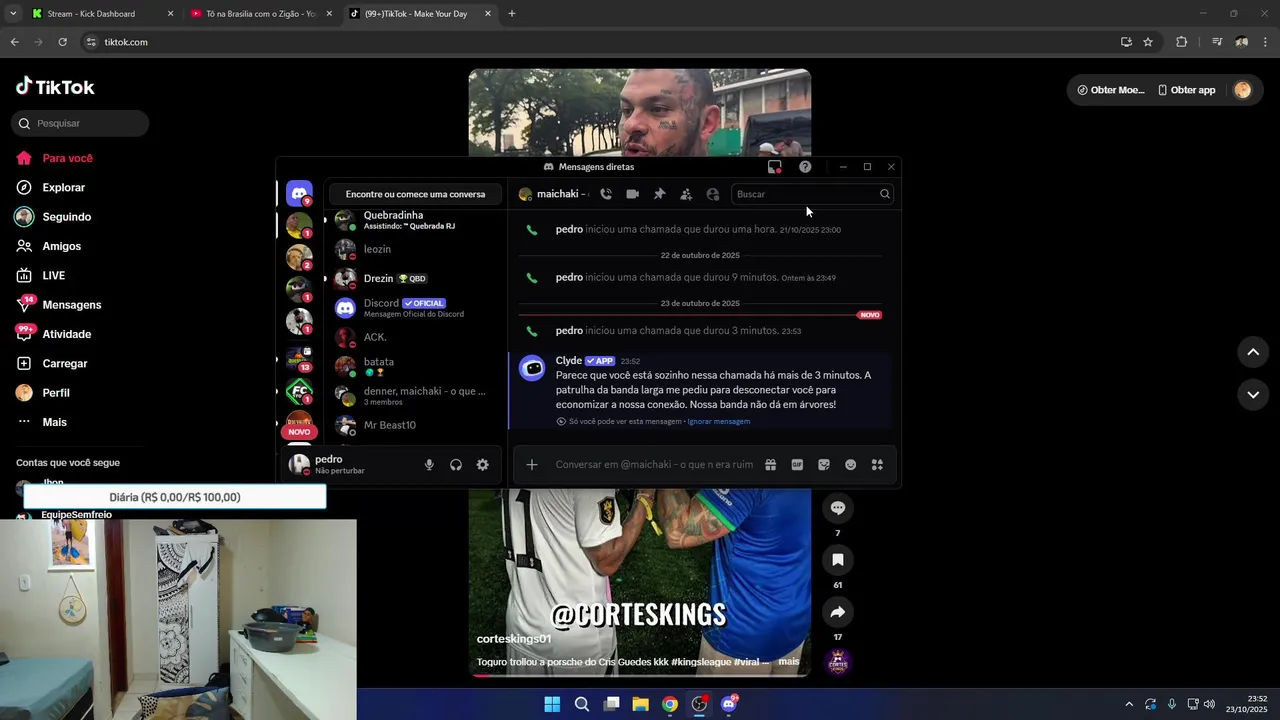
Task: Open the batata conversation in Discord
Action: [x=415, y=366]
